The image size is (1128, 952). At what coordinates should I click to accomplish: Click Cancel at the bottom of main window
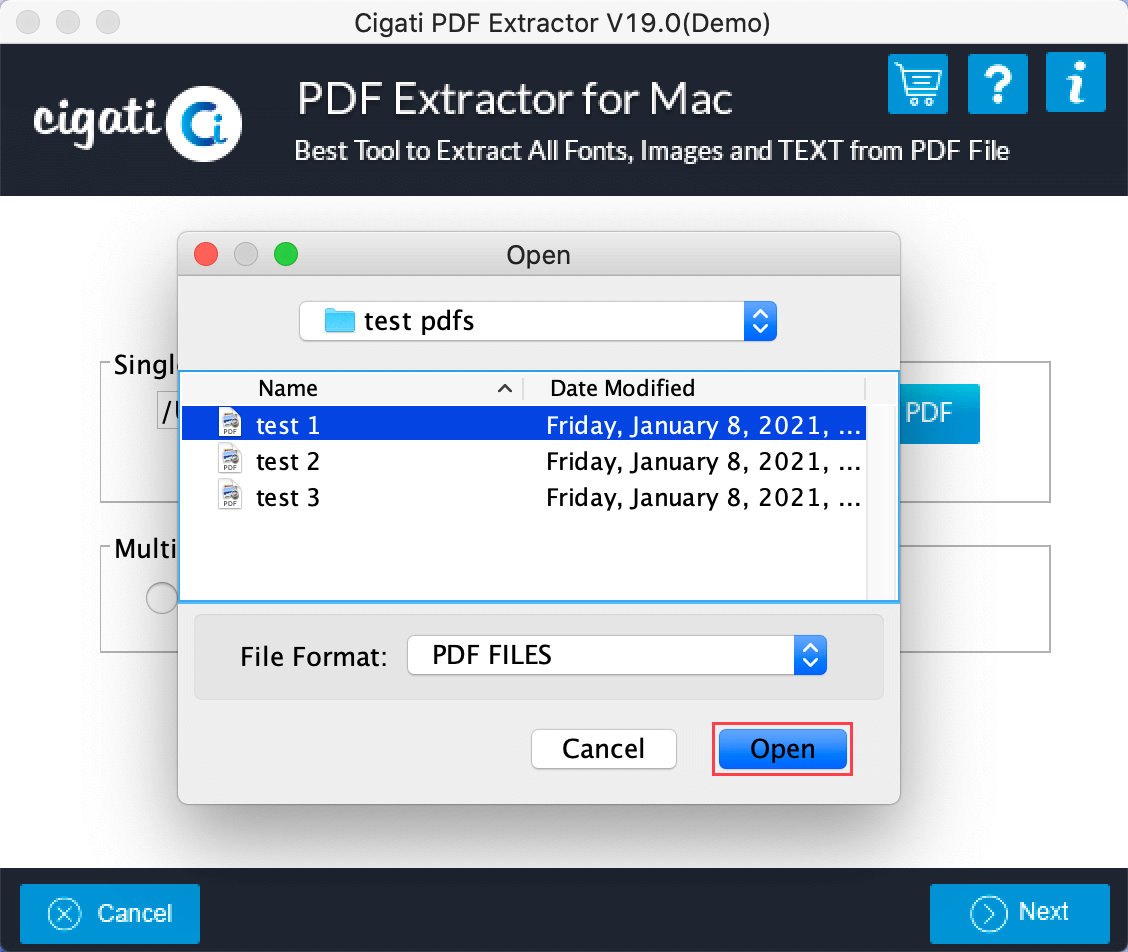coord(110,914)
